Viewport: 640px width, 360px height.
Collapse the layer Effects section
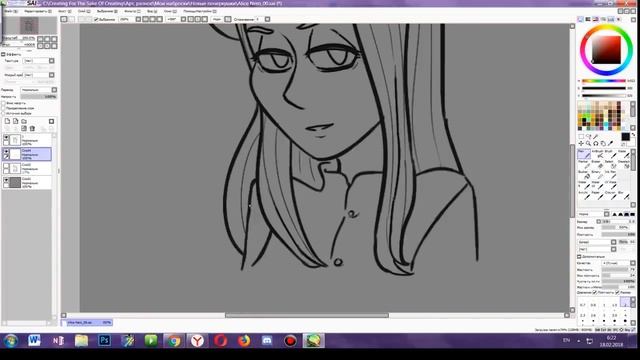(x=3, y=54)
